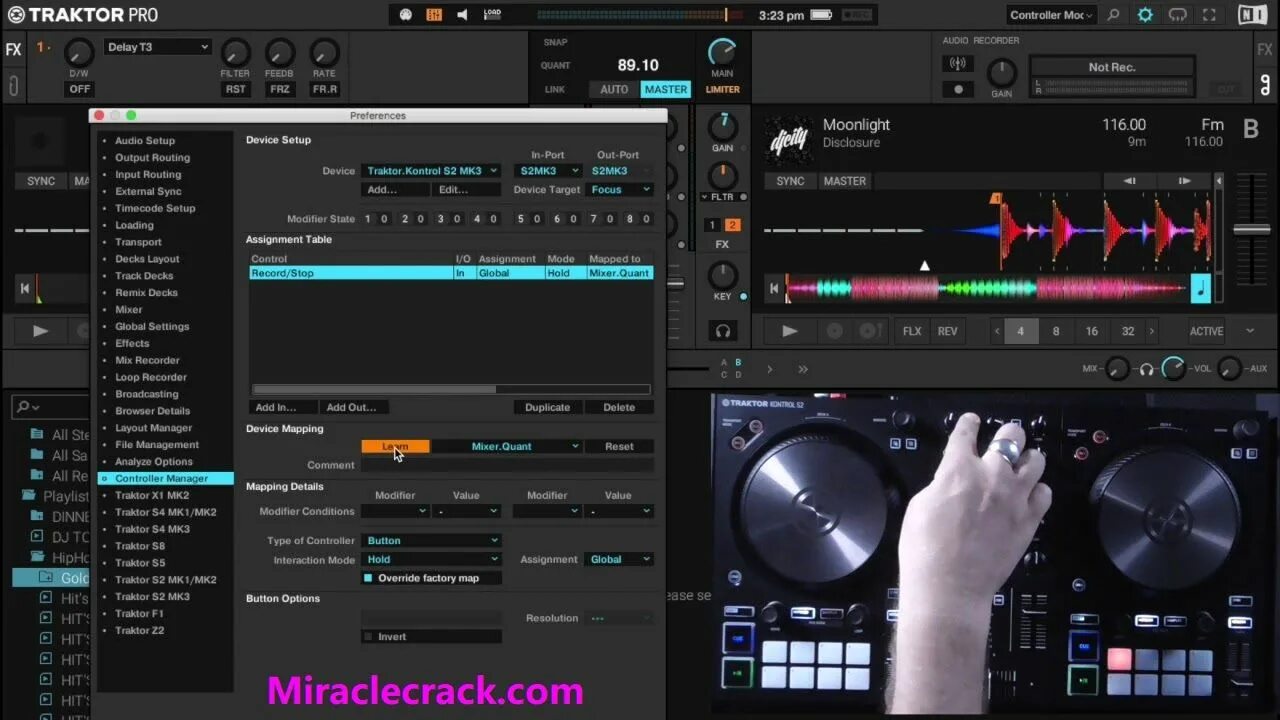Screen dimensions: 1280x720
Task: Toggle fullscreen icon in the header
Action: click(1211, 15)
